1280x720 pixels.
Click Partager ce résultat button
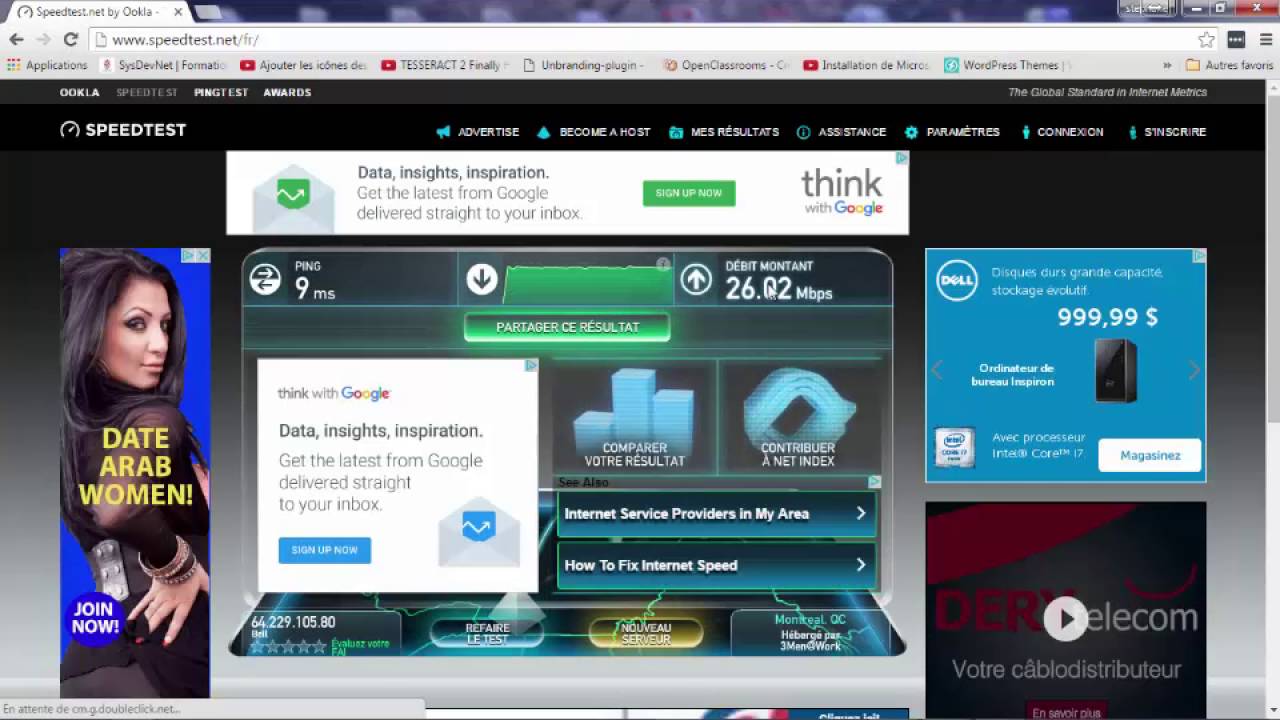[567, 327]
